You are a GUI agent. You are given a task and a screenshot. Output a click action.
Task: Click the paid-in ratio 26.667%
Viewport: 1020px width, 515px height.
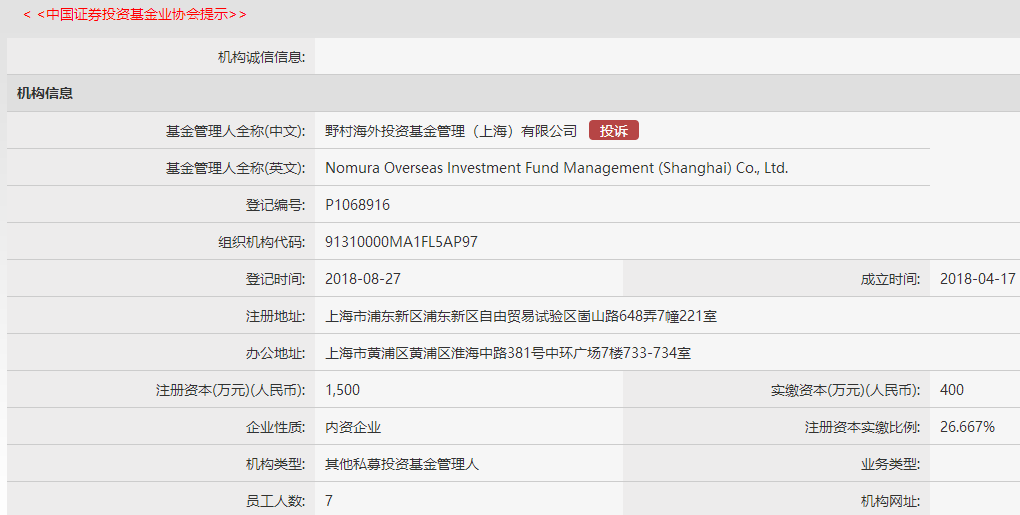click(x=967, y=427)
